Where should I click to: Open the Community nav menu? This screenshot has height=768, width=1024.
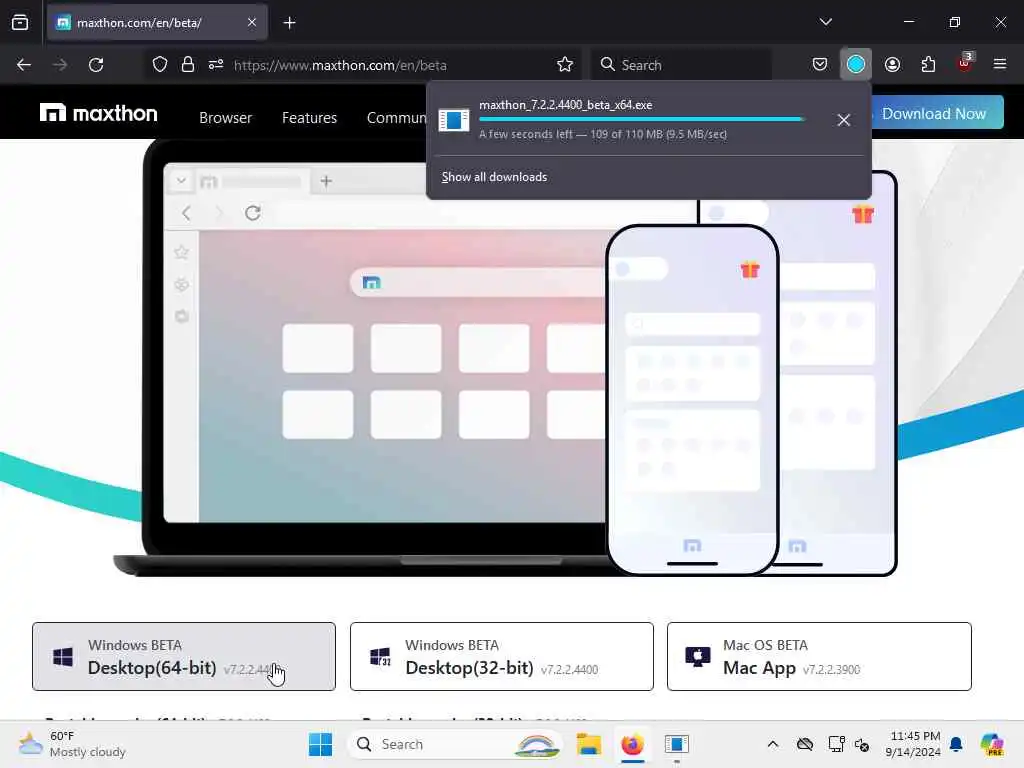click(x=396, y=118)
